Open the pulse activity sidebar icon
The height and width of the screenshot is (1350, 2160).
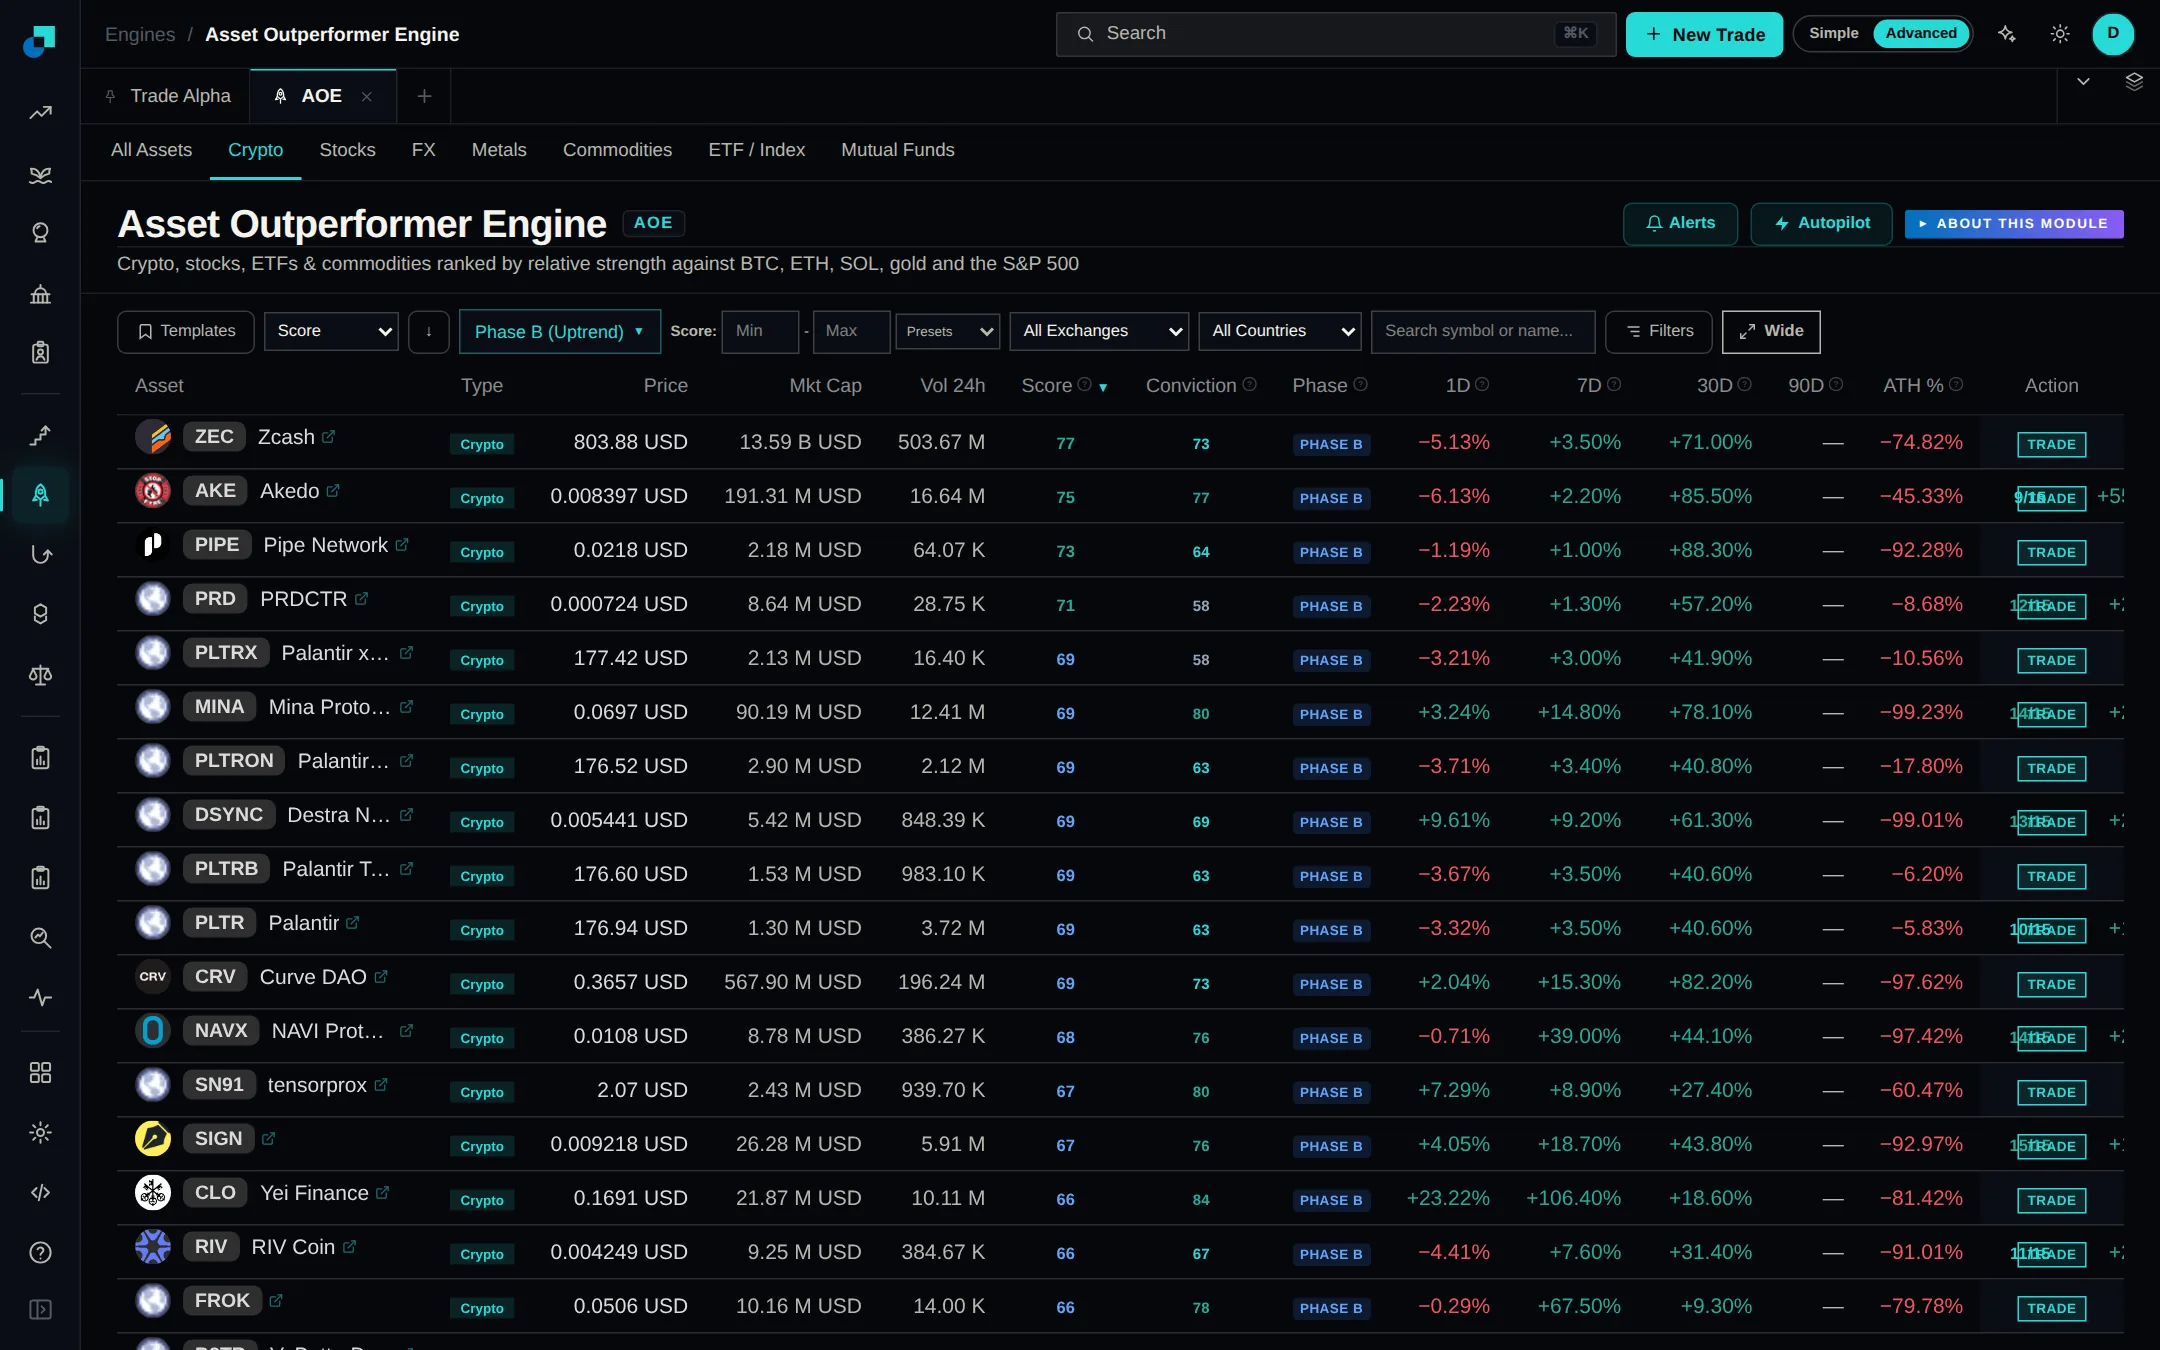click(x=40, y=998)
